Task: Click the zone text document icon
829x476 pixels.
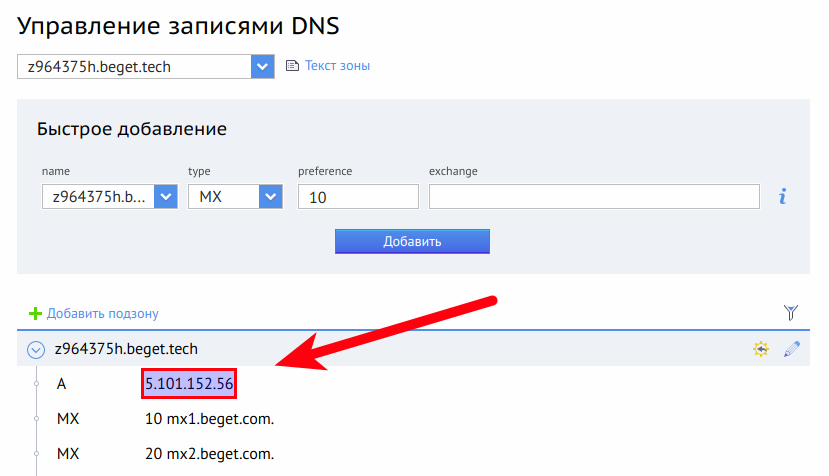Action: pyautogui.click(x=292, y=66)
